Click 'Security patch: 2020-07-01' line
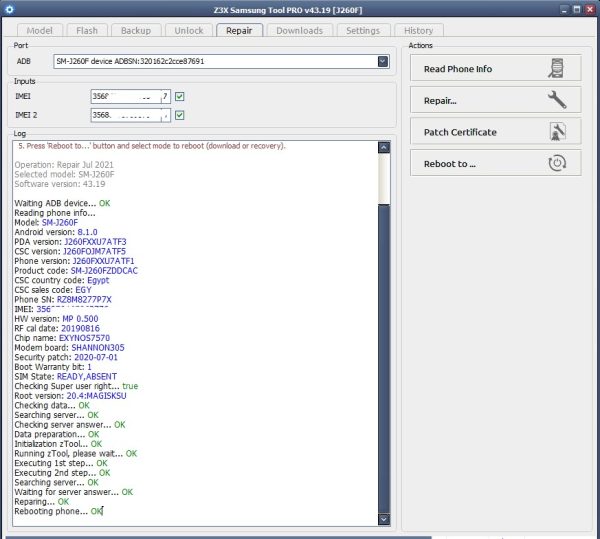The width and height of the screenshot is (600, 539). click(66, 357)
